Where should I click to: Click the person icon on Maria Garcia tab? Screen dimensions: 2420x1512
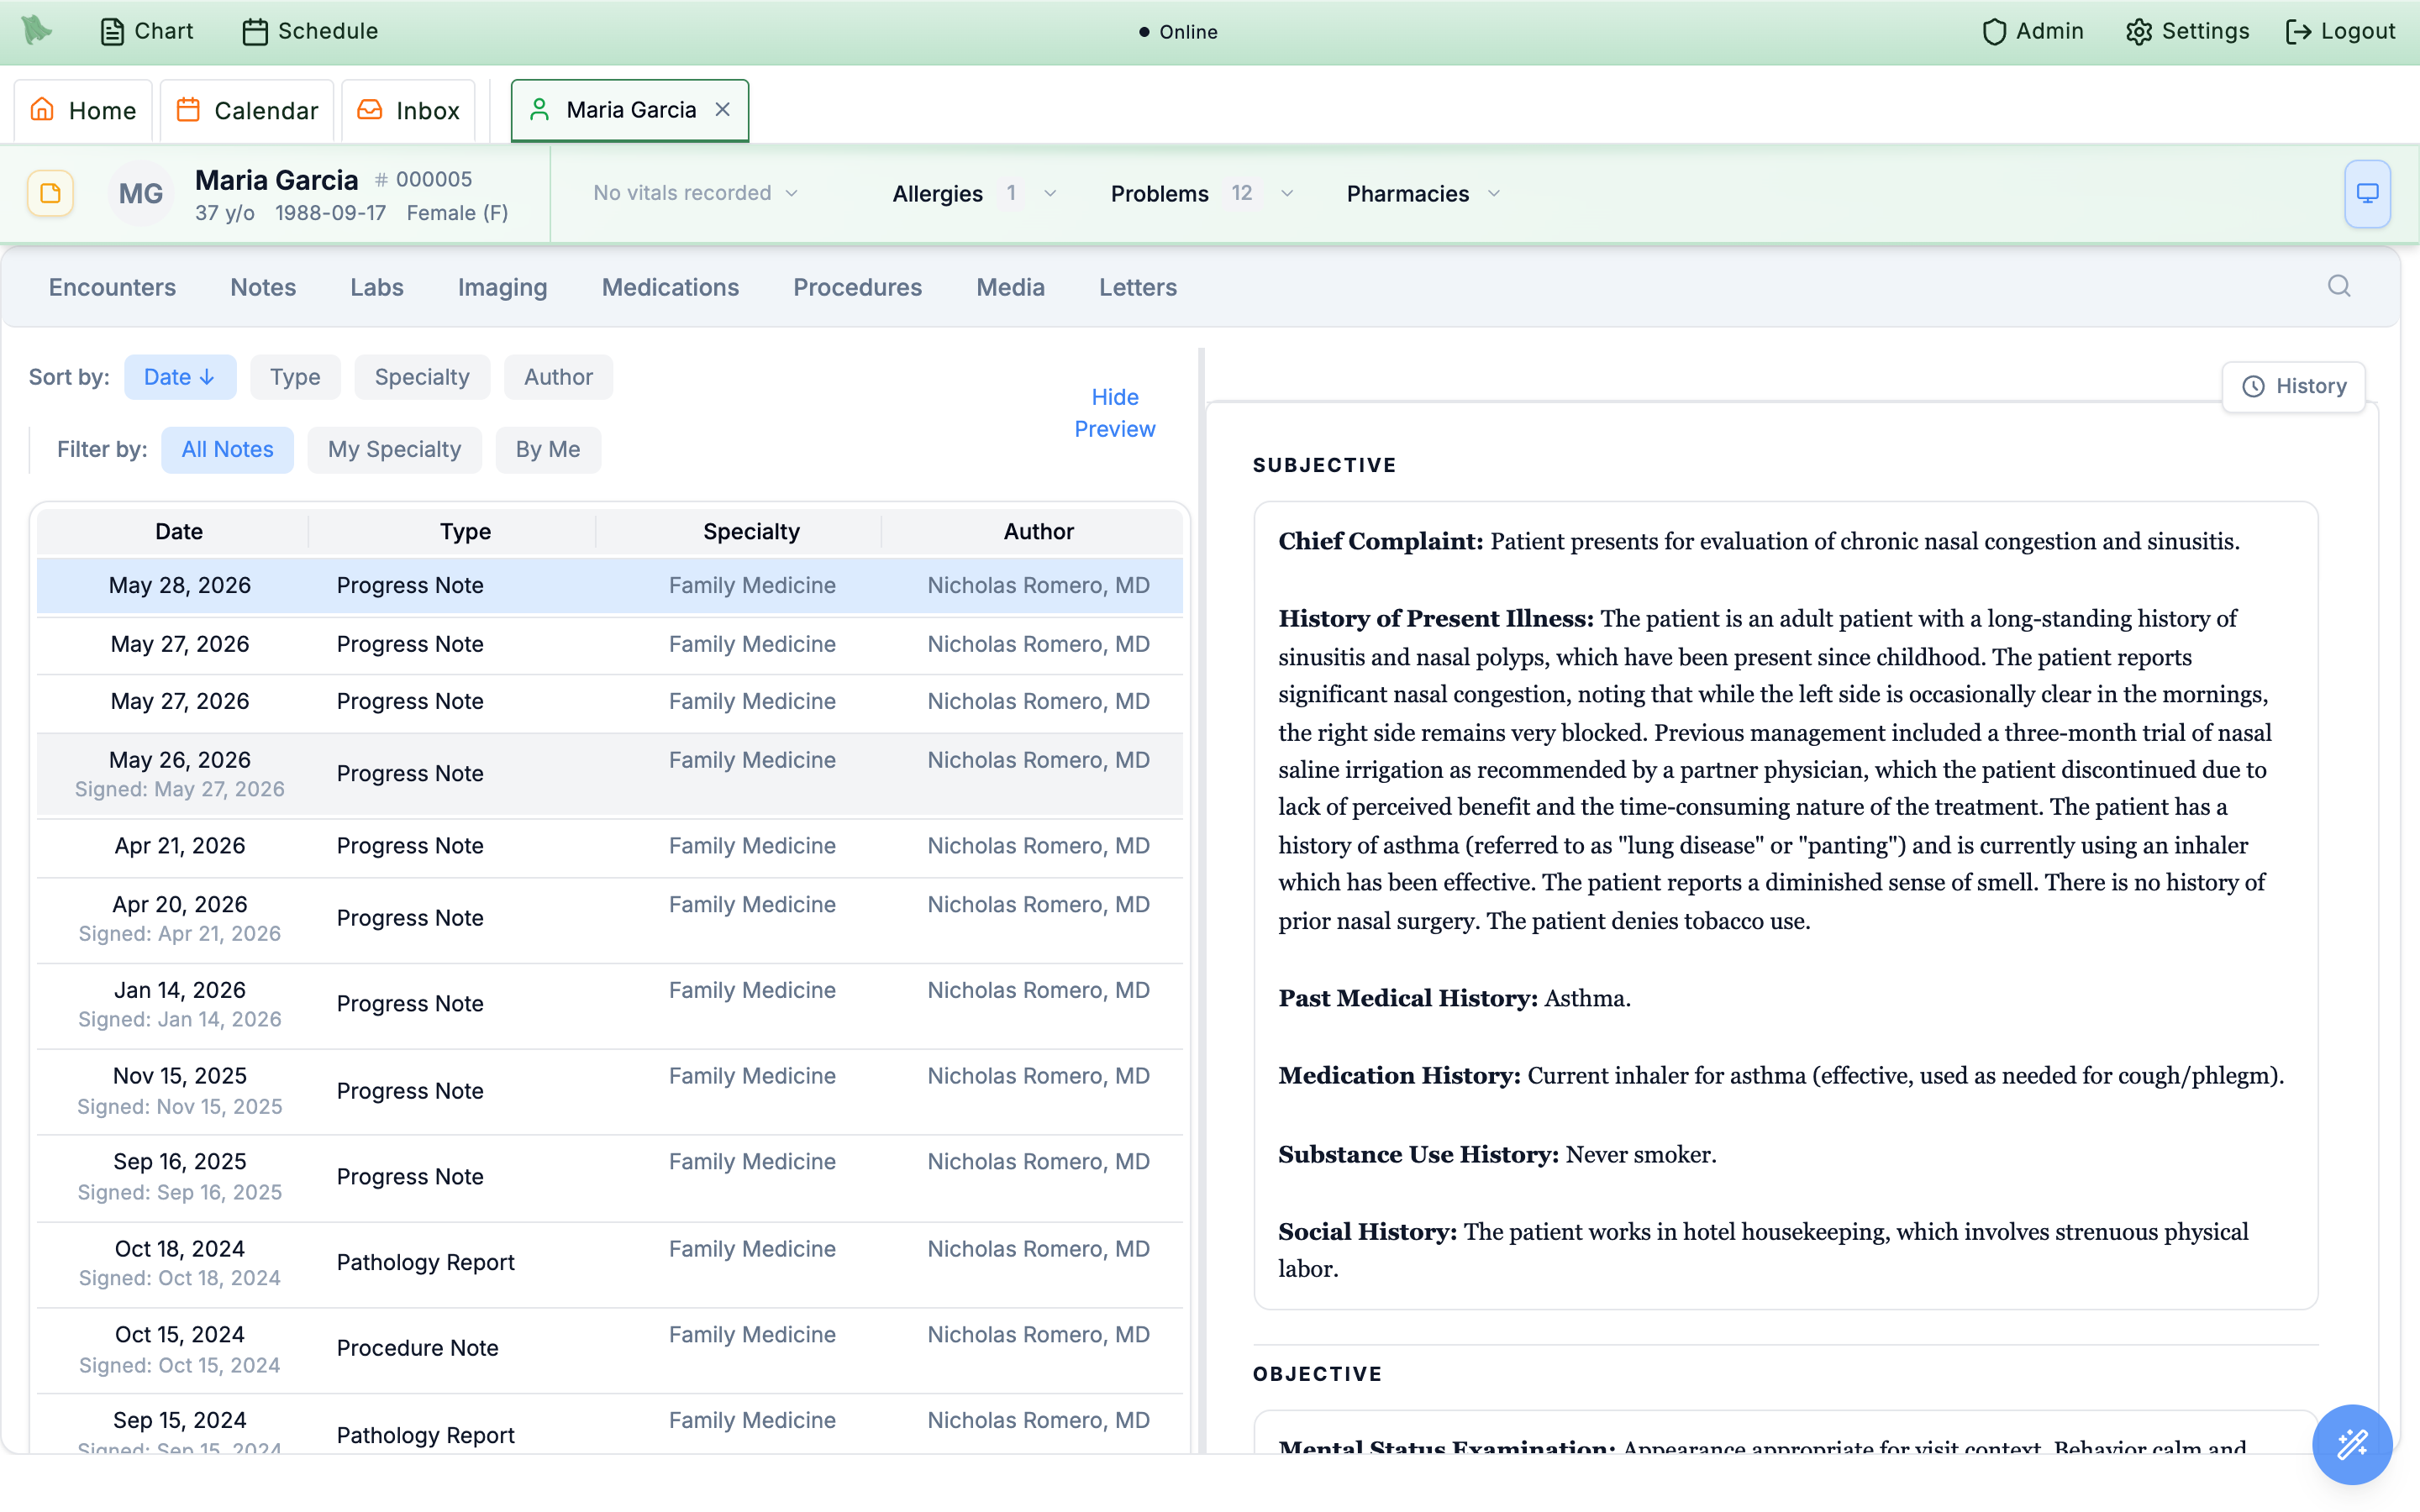click(x=540, y=109)
